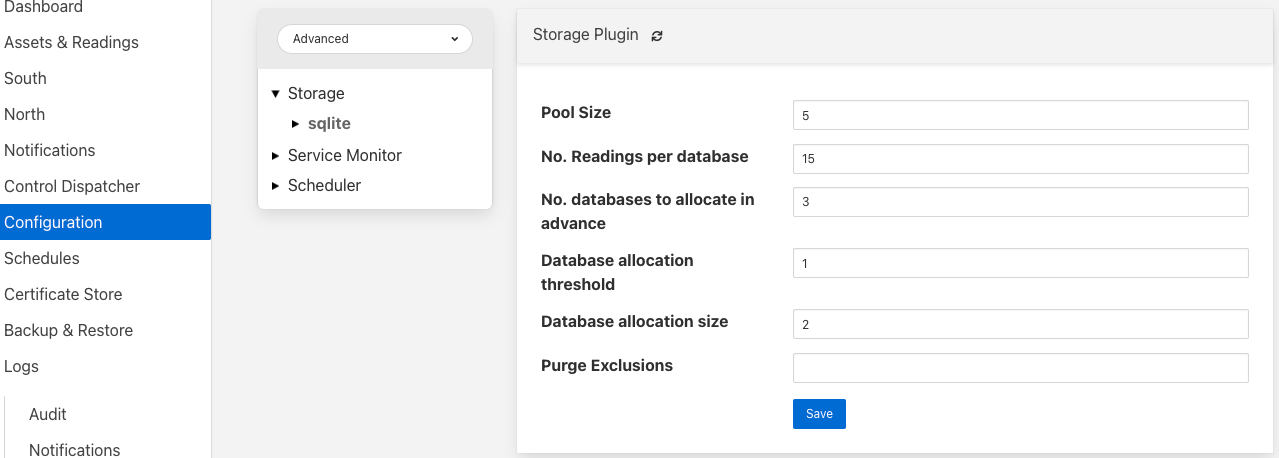1279x458 pixels.
Task: Open the North menu item
Action: (25, 114)
